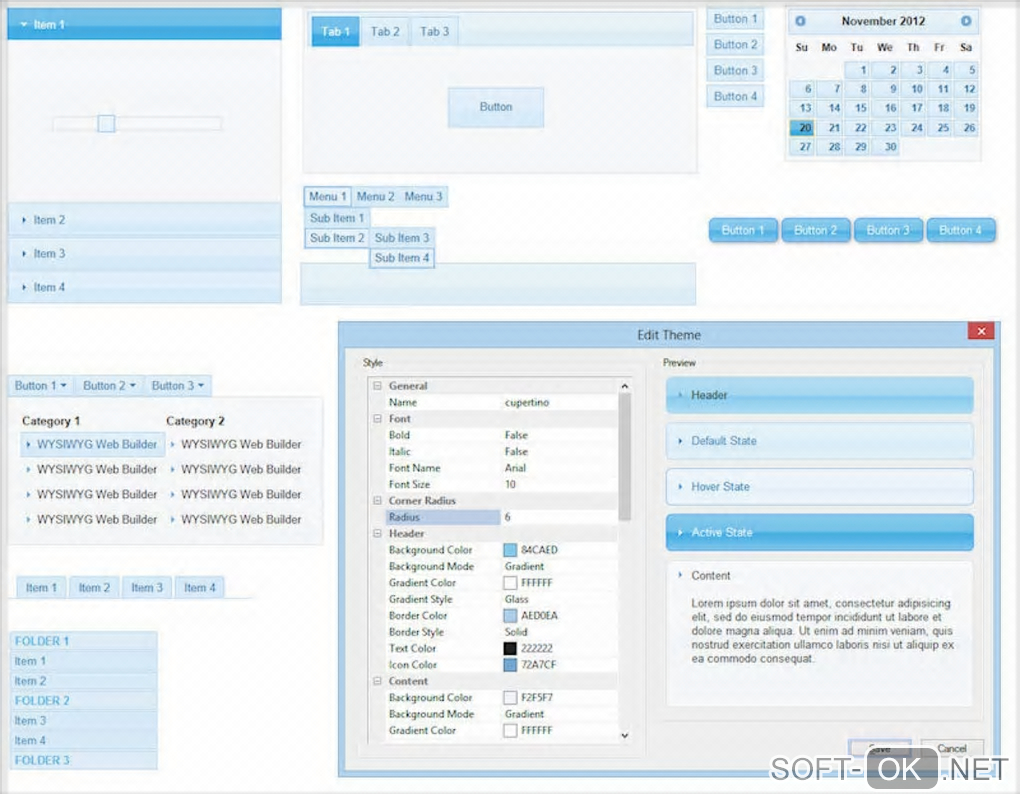
Task: Select Sub Item 2
Action: pyautogui.click(x=337, y=238)
